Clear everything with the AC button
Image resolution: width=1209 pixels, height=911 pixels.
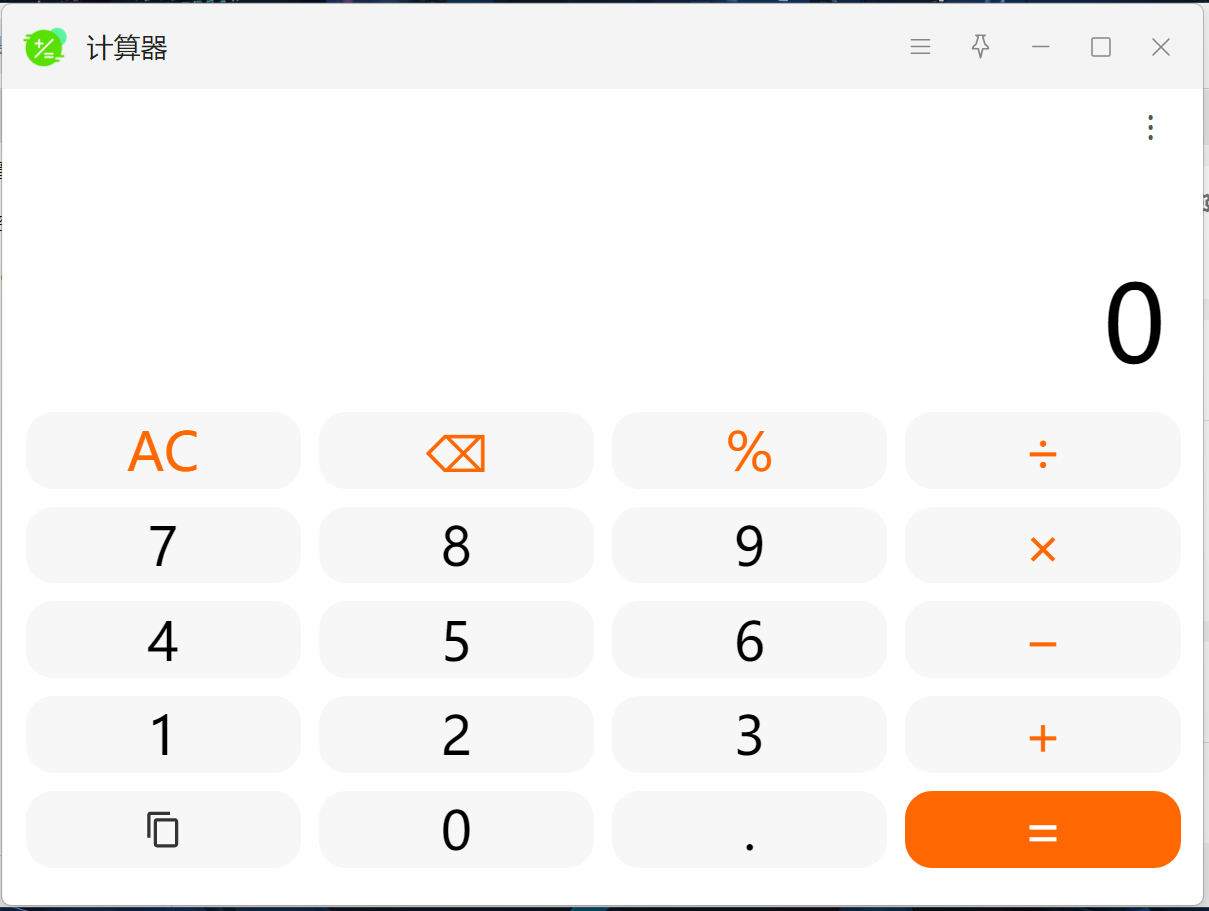tap(163, 451)
